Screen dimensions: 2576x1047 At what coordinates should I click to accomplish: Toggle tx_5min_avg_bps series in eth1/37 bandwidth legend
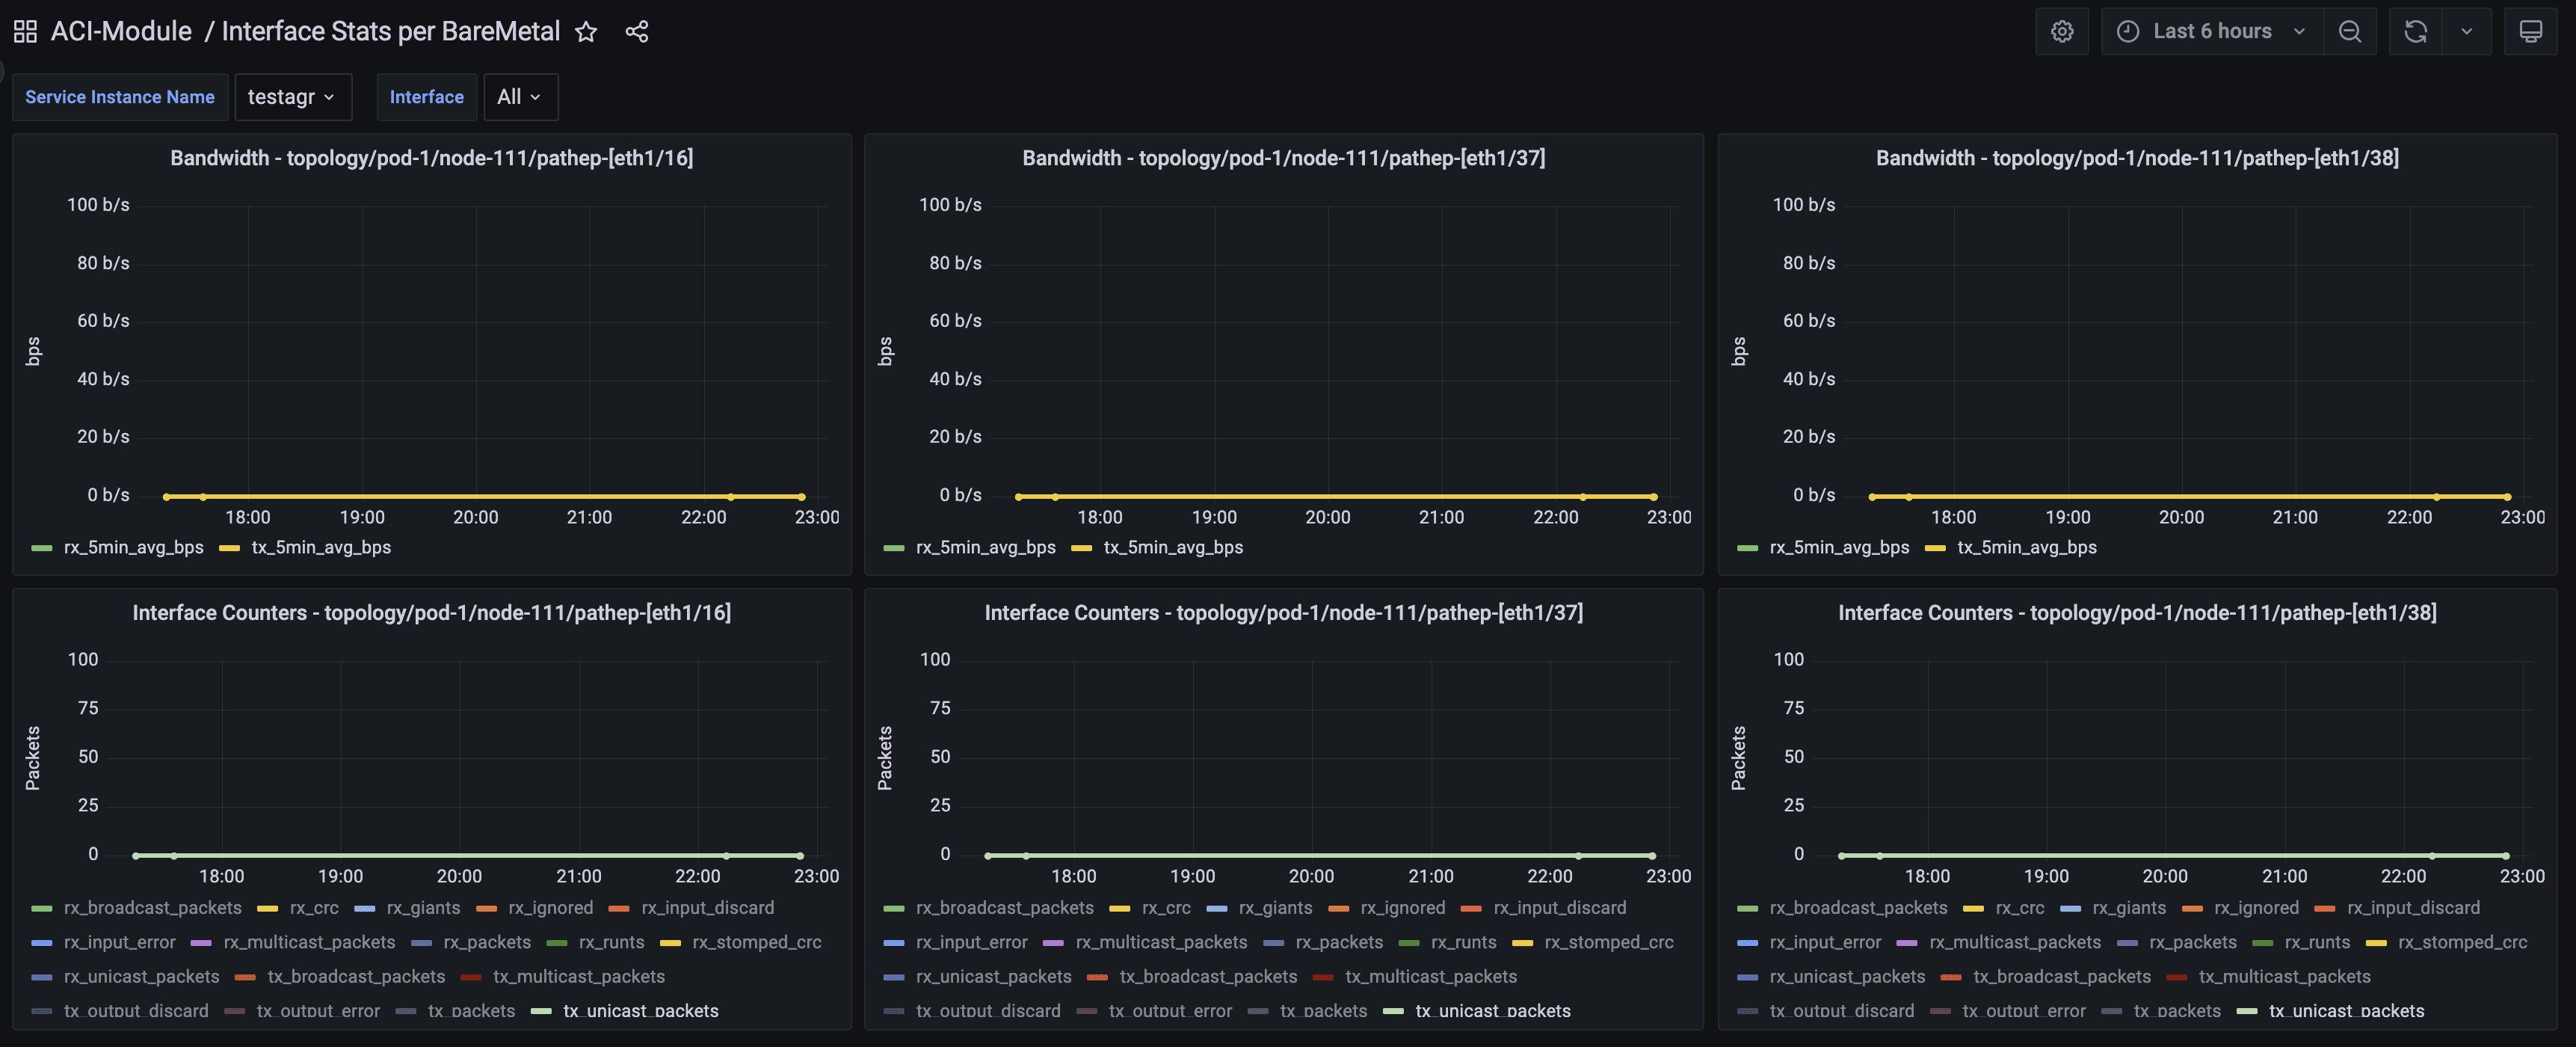1172,548
